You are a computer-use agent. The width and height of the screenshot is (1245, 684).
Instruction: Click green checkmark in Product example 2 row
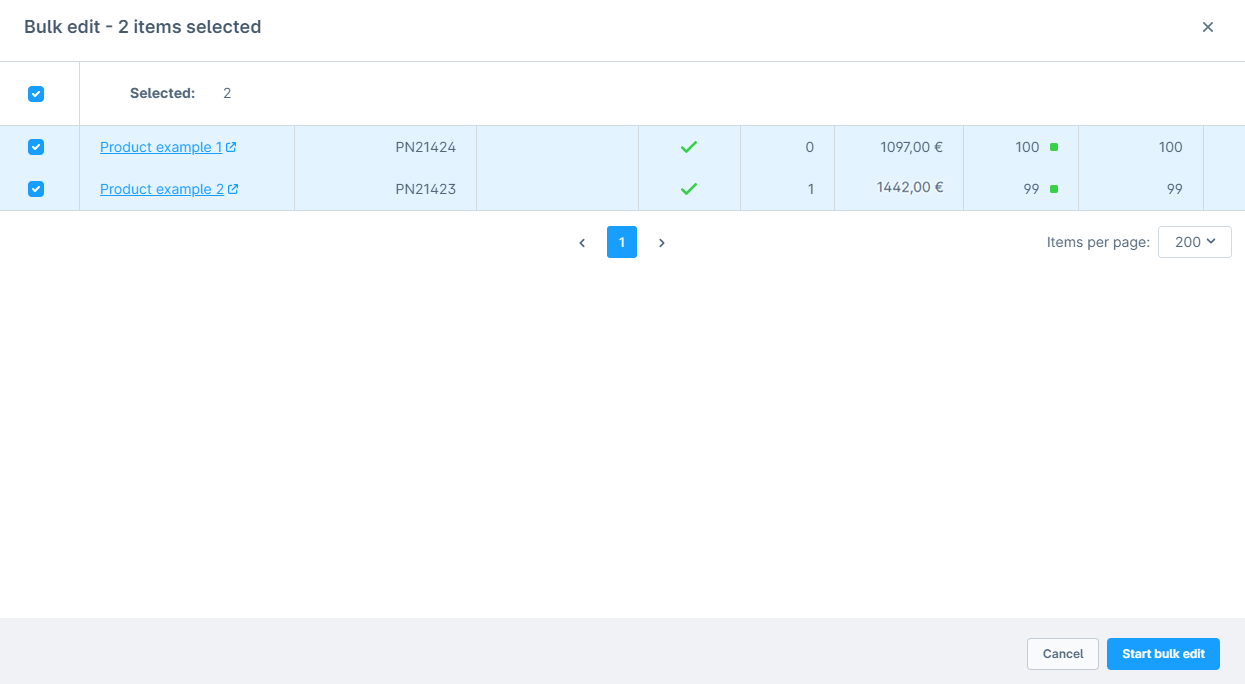688,189
